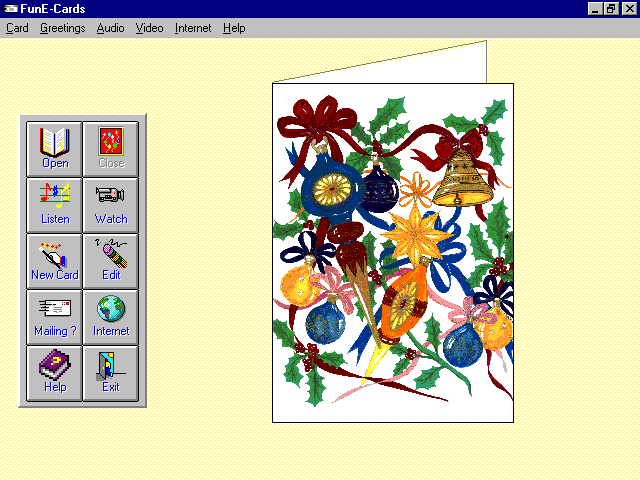
Task: Minimize the FunE-Cards window
Action: [x=595, y=9]
